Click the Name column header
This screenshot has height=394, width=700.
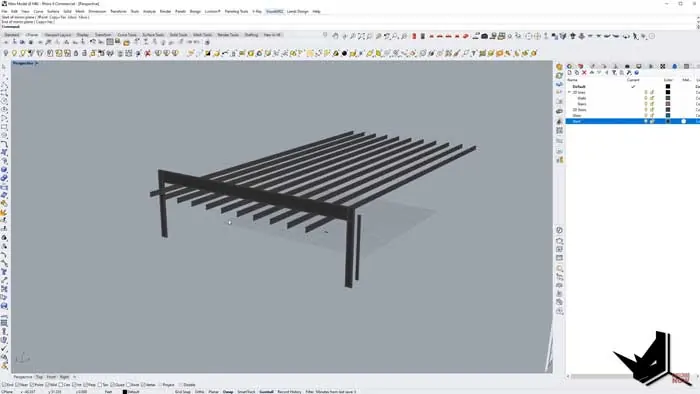tap(572, 80)
